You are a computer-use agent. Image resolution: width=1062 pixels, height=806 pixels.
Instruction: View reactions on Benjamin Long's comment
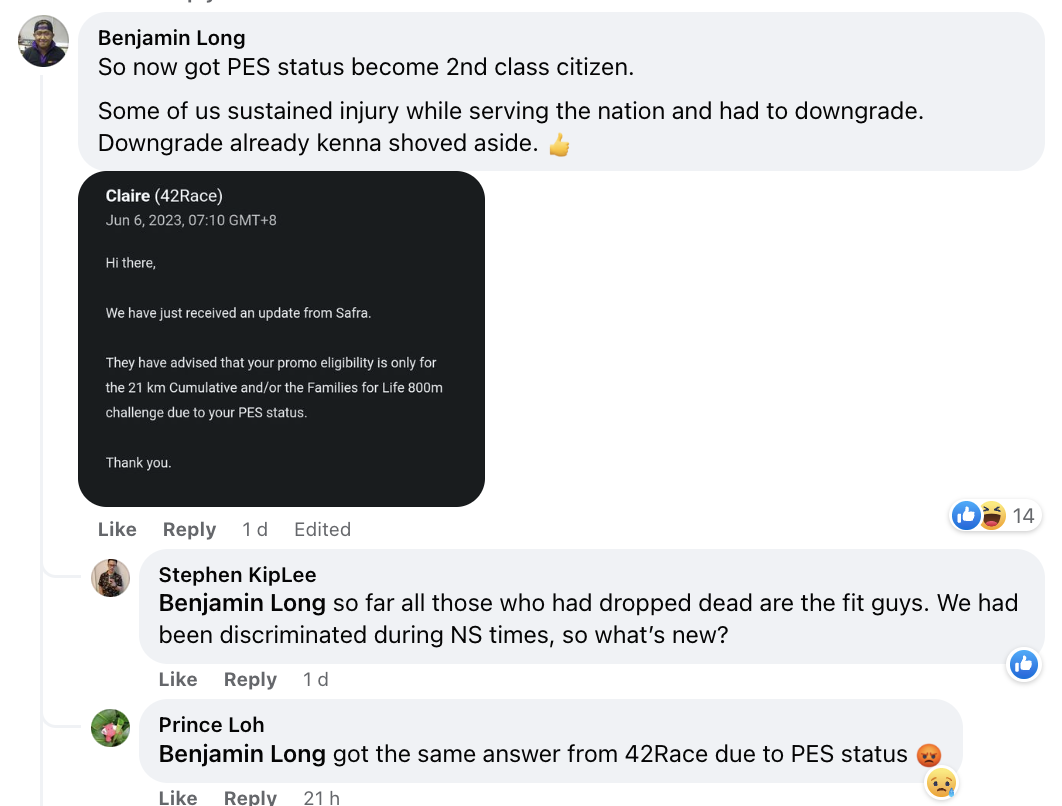(x=994, y=516)
